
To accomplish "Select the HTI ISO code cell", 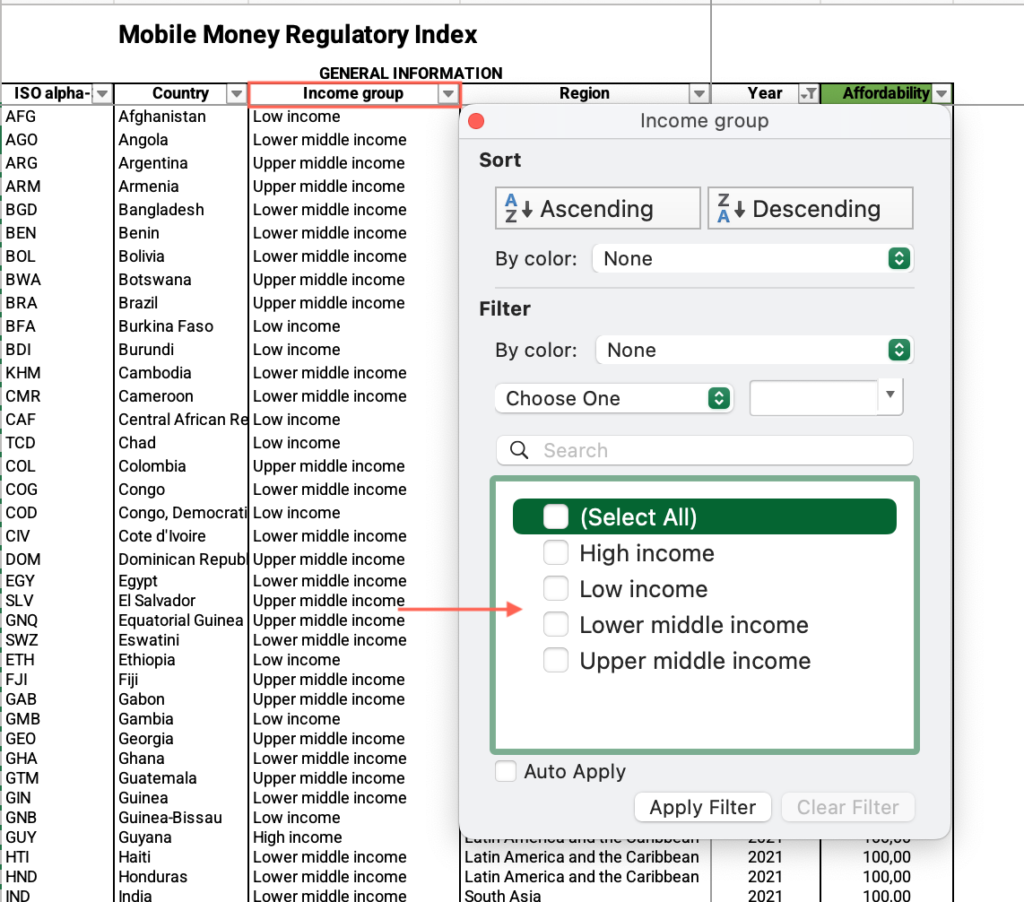I will coord(57,857).
